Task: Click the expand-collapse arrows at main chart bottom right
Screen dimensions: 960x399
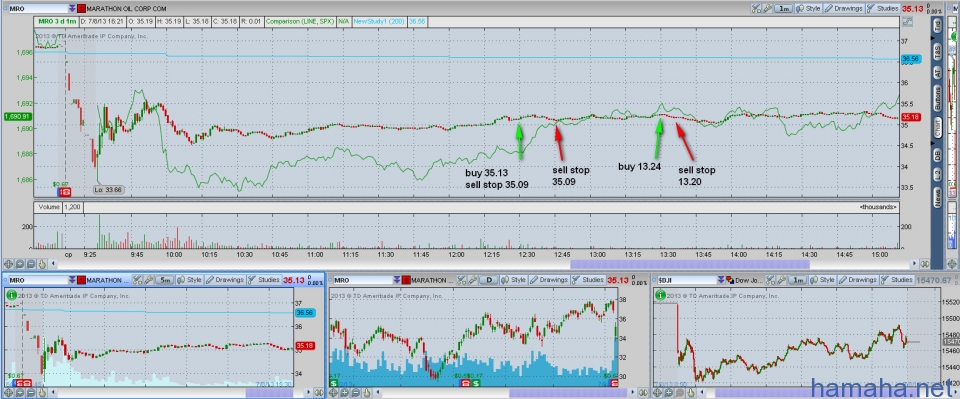Action: (x=924, y=264)
